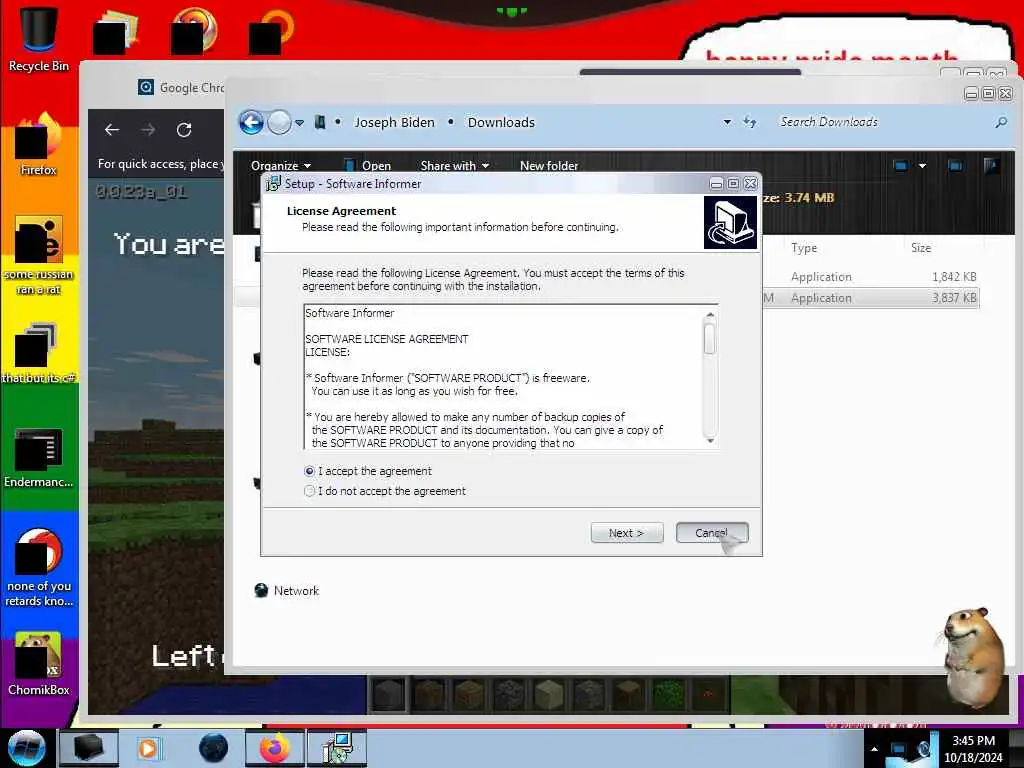Expand the 'Share with' dropdown

455,166
